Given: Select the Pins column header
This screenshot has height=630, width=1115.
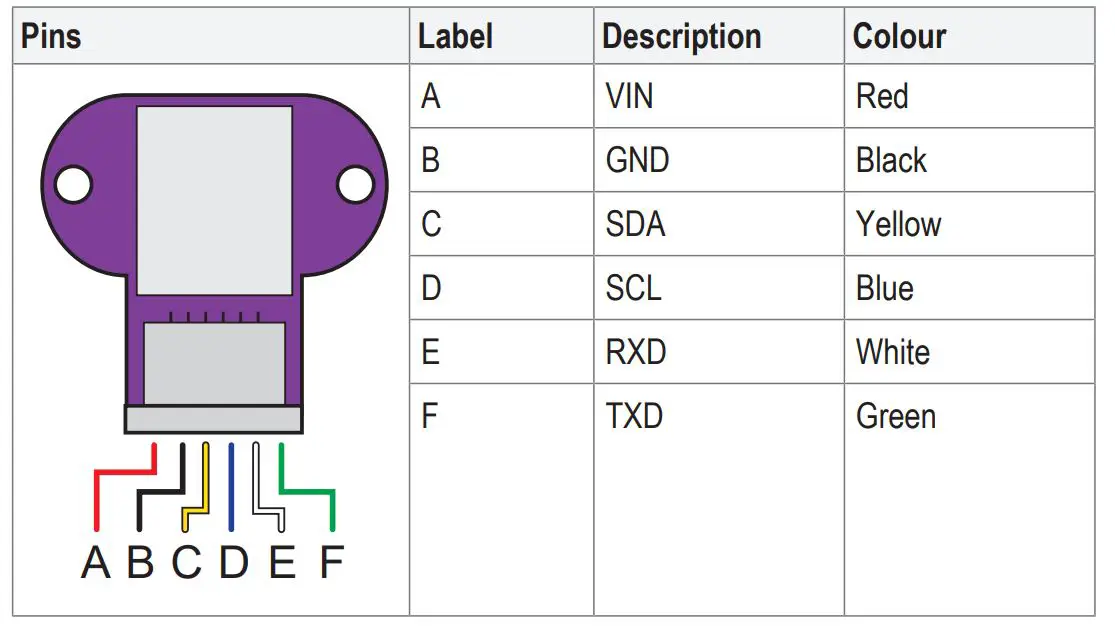Looking at the screenshot, I should [51, 37].
